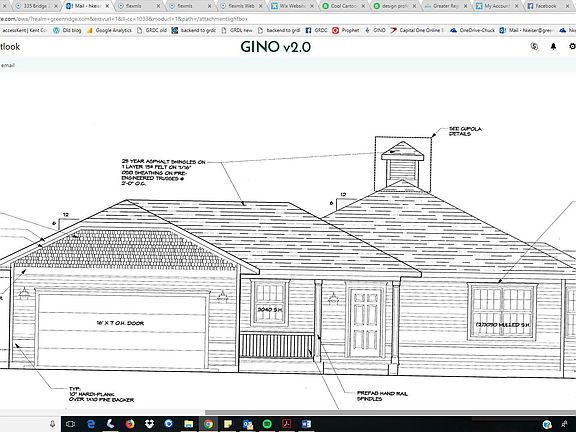Open the Capital One Online bookmark
576x432 pixels.
(x=417, y=30)
